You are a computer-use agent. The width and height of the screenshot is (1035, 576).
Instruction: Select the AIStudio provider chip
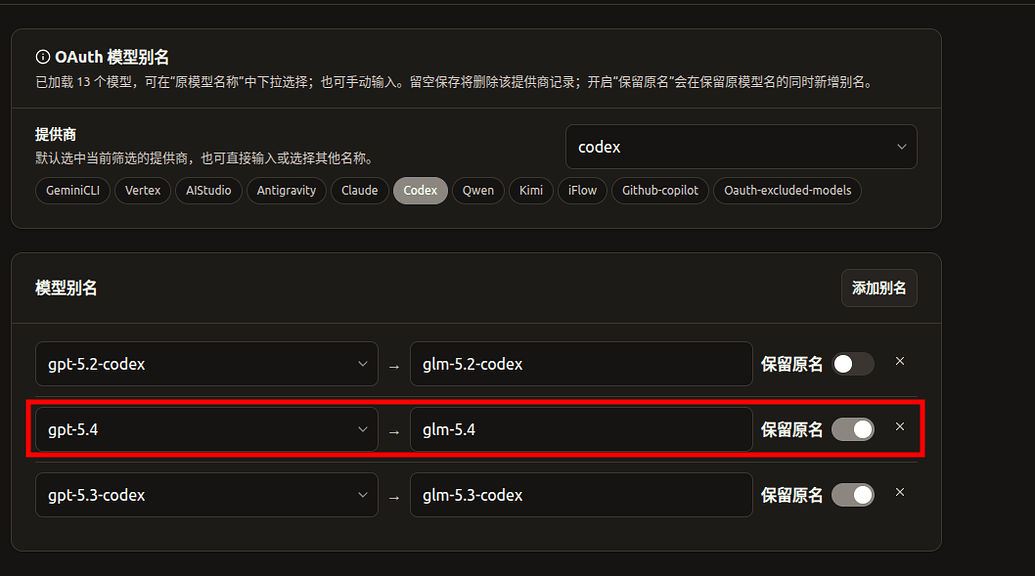click(209, 191)
